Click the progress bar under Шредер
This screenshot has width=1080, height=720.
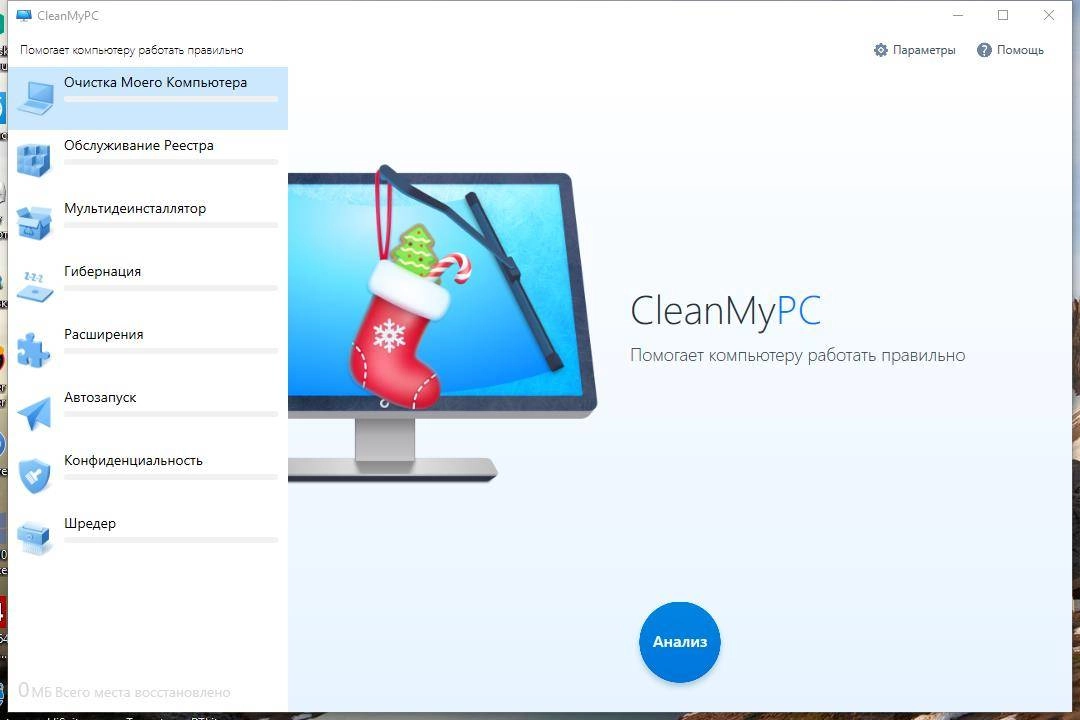point(171,540)
